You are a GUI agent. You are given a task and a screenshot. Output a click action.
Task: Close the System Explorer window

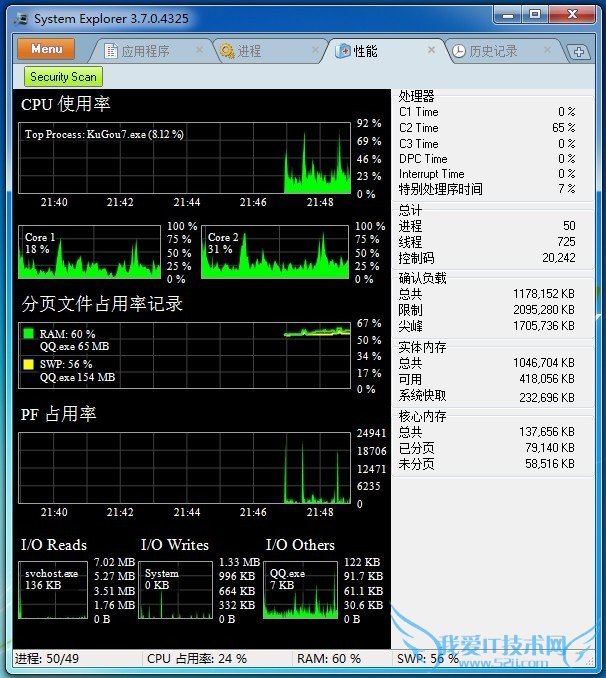[x=573, y=15]
